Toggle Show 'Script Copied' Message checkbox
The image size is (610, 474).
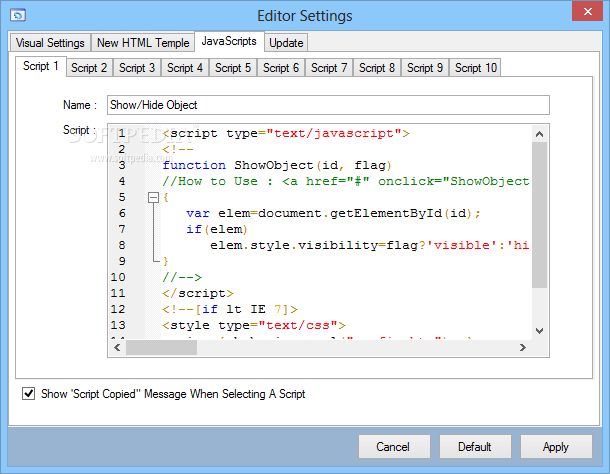(x=28, y=393)
